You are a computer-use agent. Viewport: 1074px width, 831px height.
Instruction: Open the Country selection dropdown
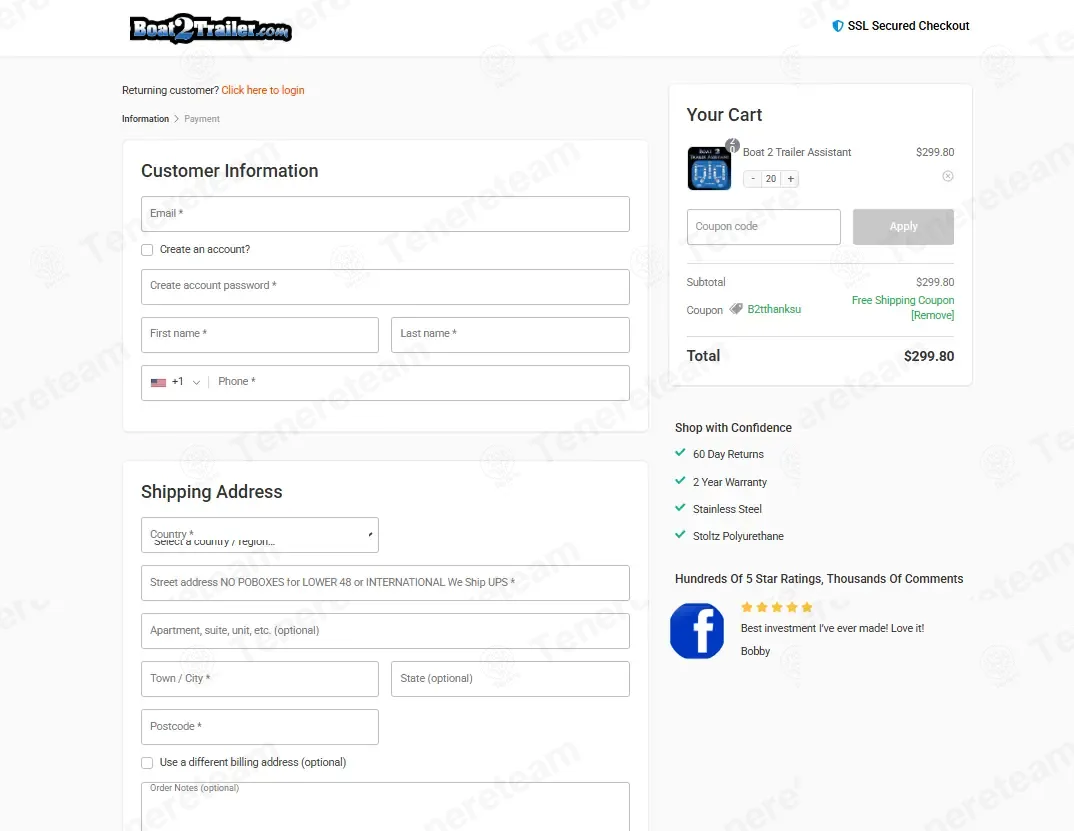pos(259,535)
